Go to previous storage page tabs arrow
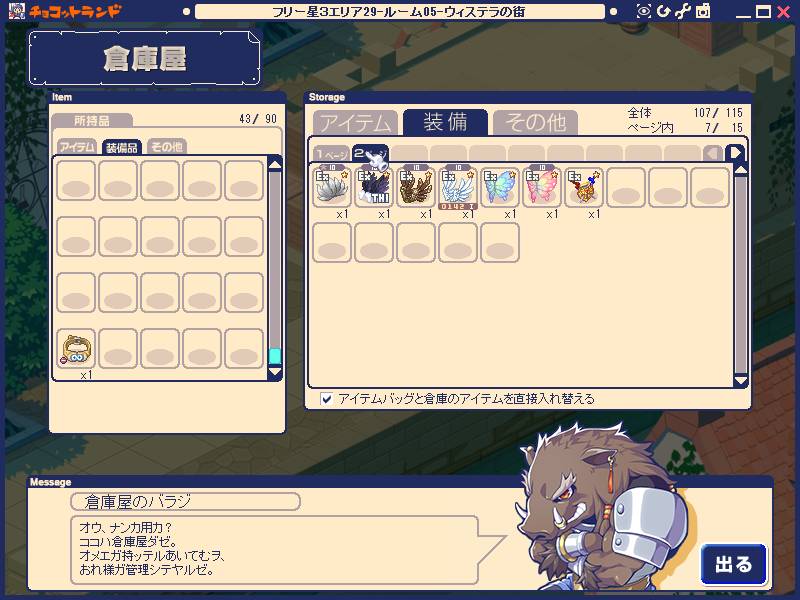This screenshot has width=800, height=600. coord(713,153)
